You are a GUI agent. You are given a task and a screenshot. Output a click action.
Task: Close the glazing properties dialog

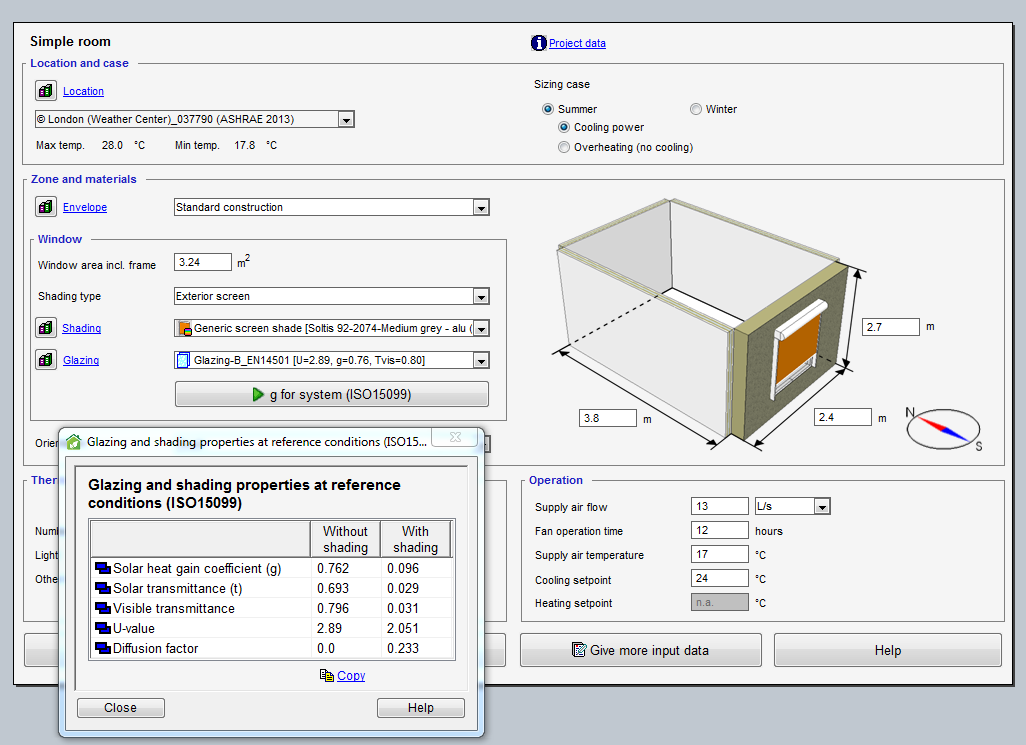click(120, 707)
